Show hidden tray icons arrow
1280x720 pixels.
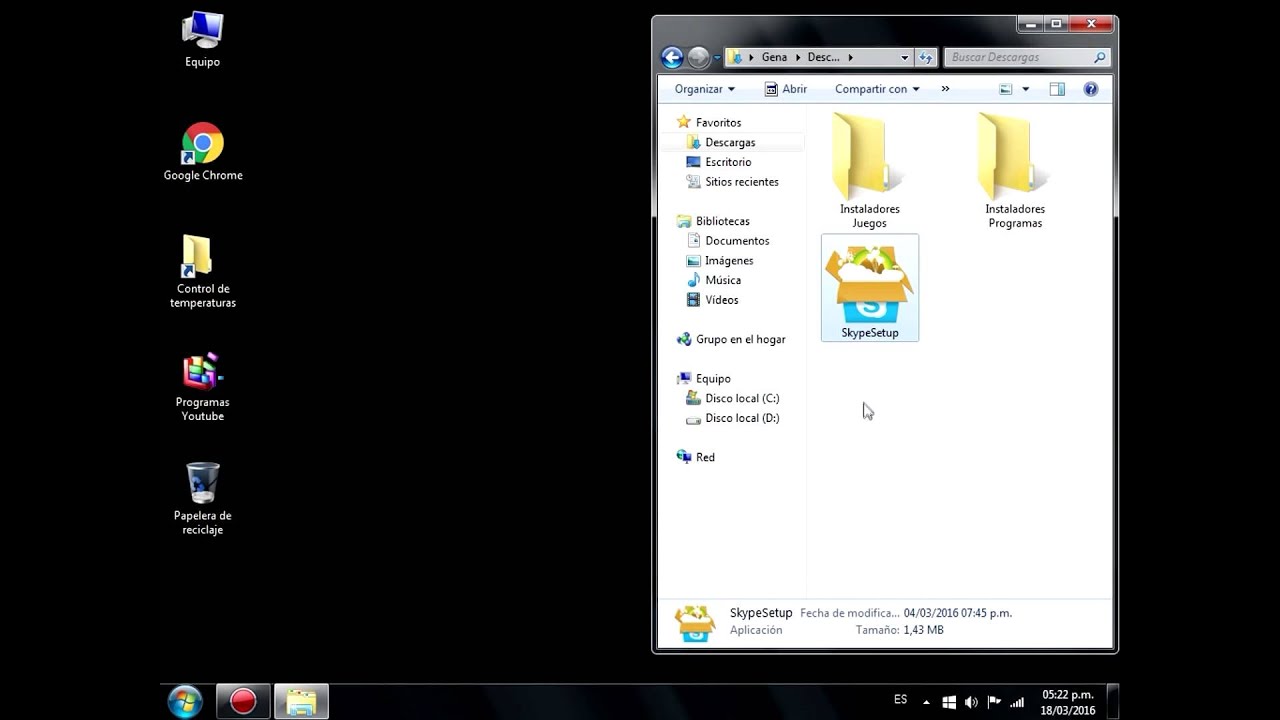(x=926, y=702)
